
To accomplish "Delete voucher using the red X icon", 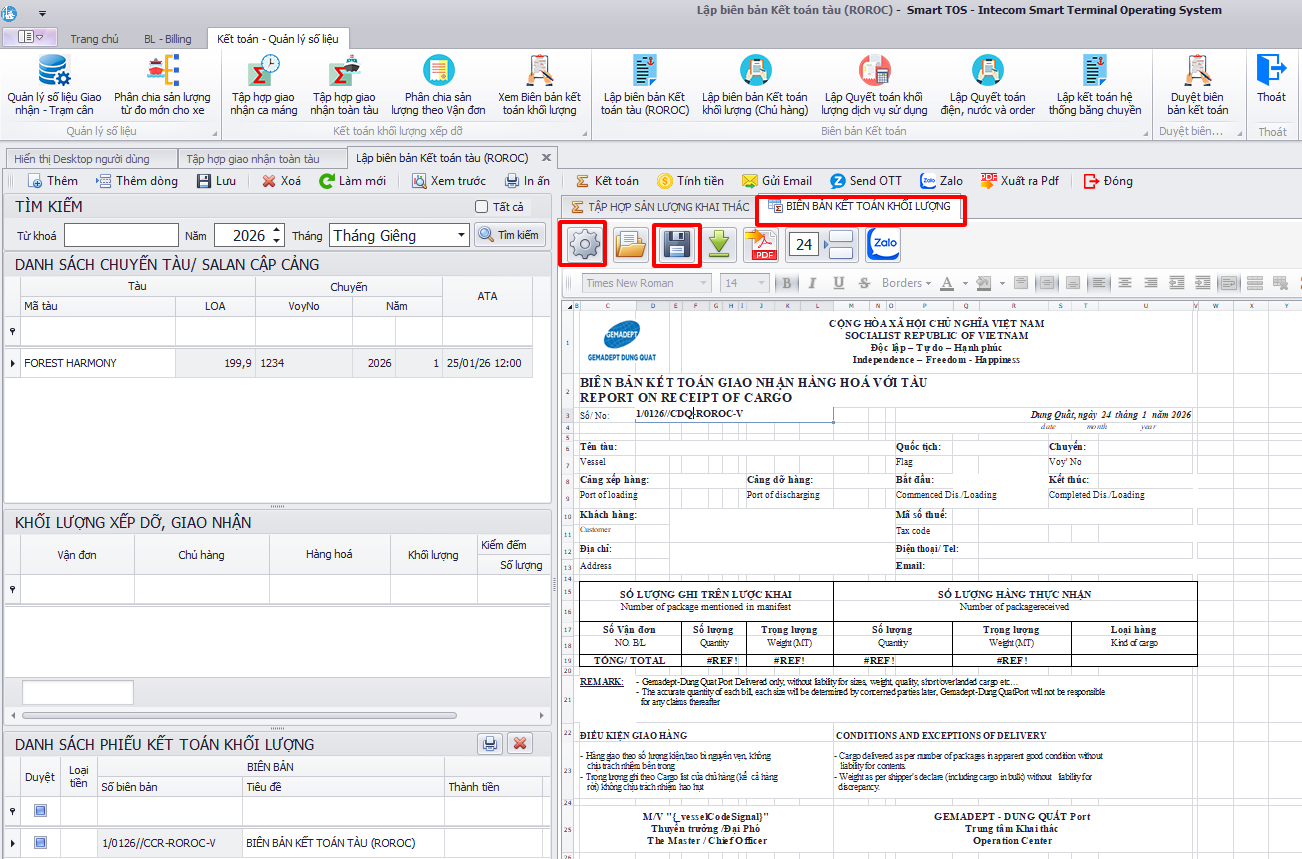I will point(520,744).
